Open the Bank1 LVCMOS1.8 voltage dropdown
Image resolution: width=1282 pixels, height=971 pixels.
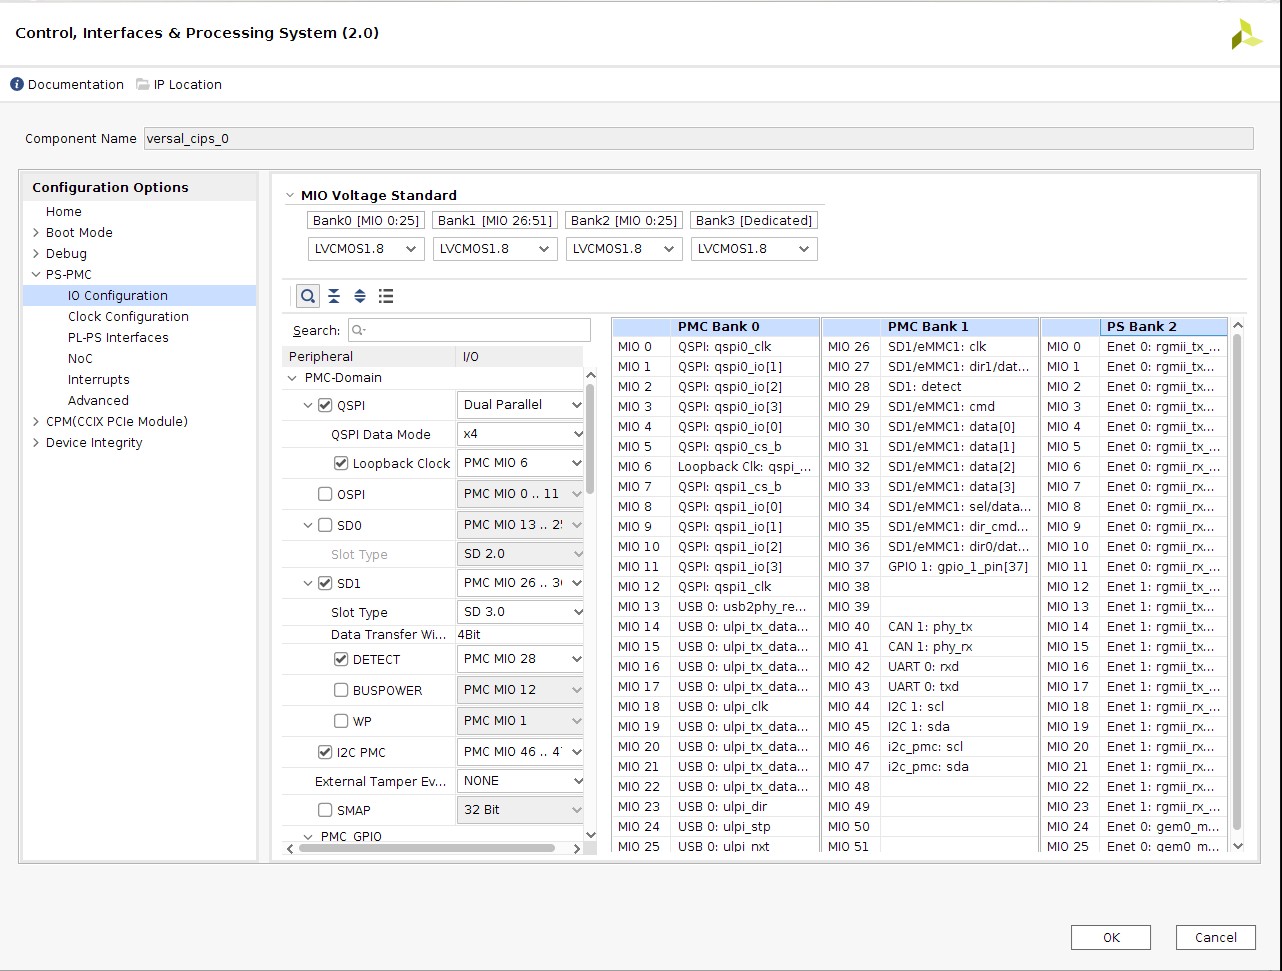tap(495, 249)
